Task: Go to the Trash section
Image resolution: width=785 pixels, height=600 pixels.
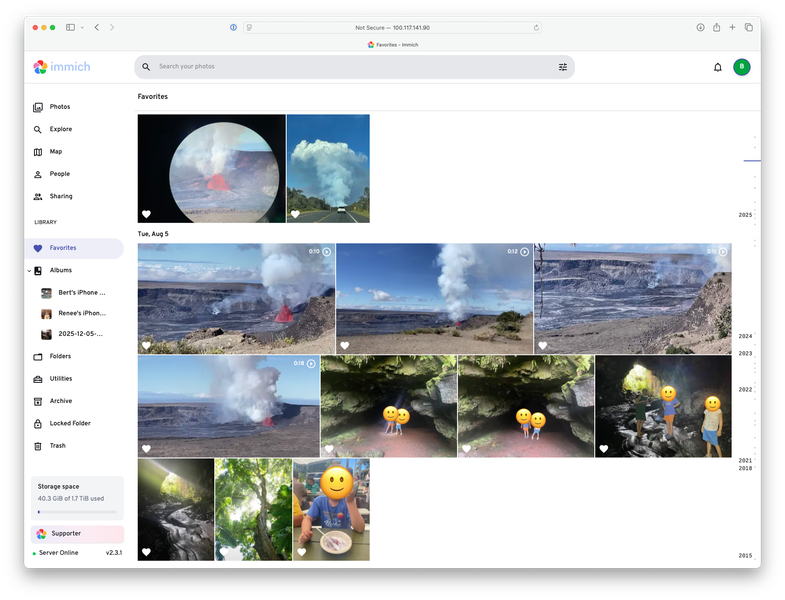Action: click(x=57, y=446)
